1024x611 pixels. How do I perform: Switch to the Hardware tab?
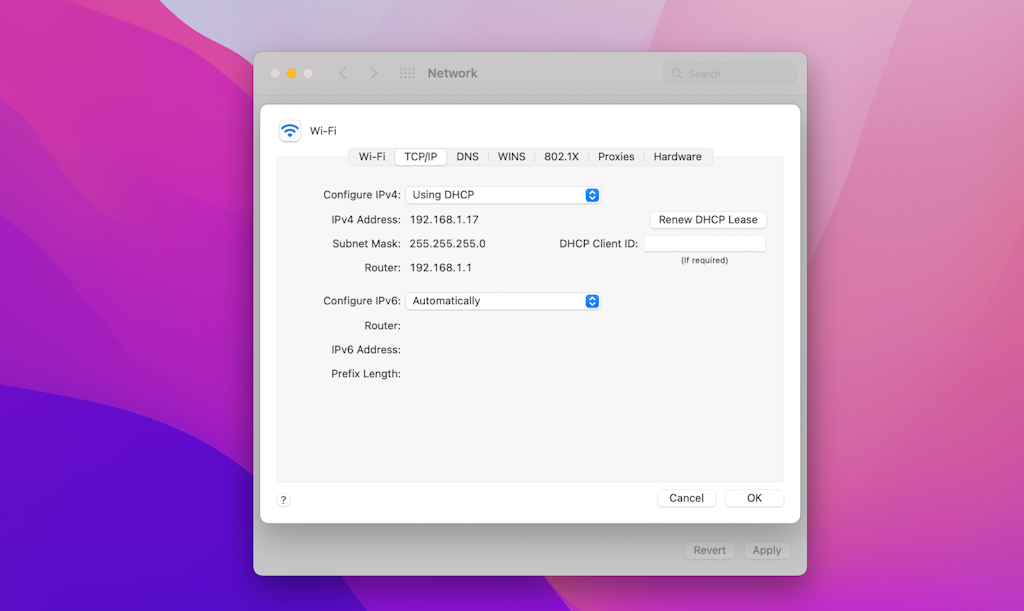(677, 156)
